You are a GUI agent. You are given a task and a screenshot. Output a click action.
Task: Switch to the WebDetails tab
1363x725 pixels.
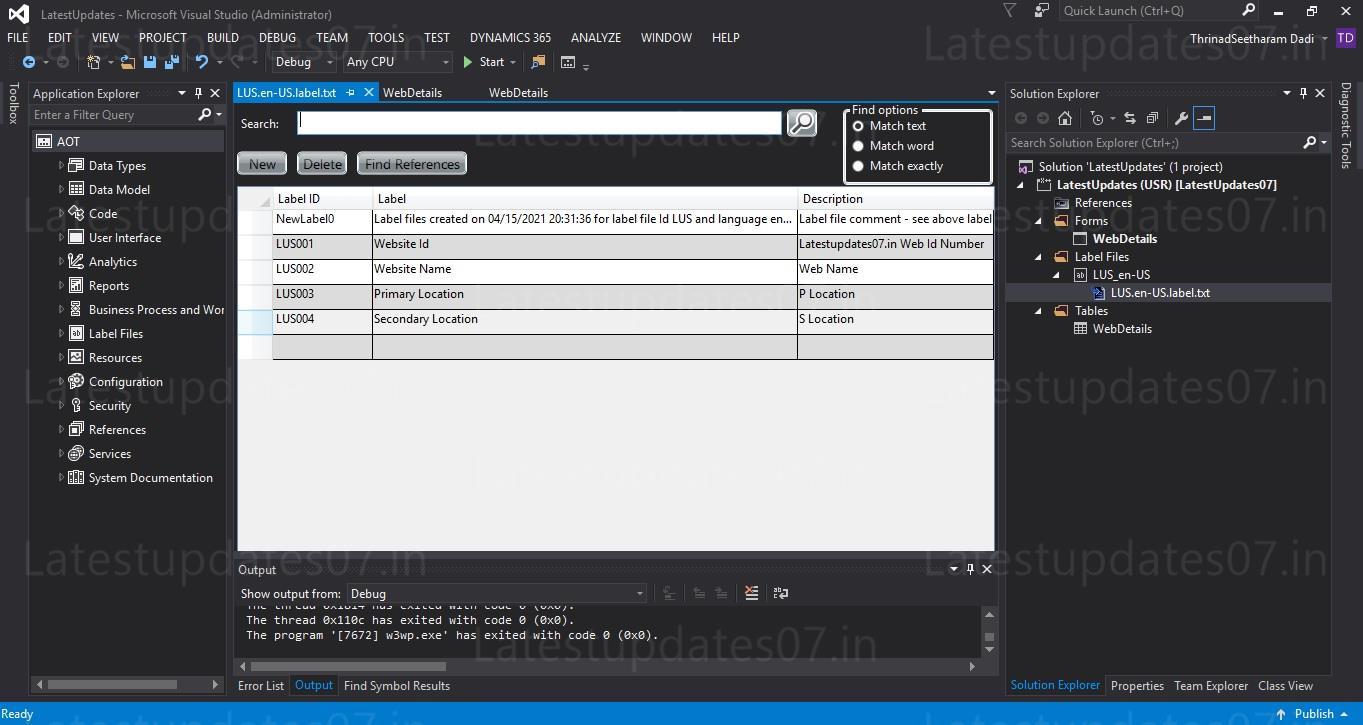point(413,92)
